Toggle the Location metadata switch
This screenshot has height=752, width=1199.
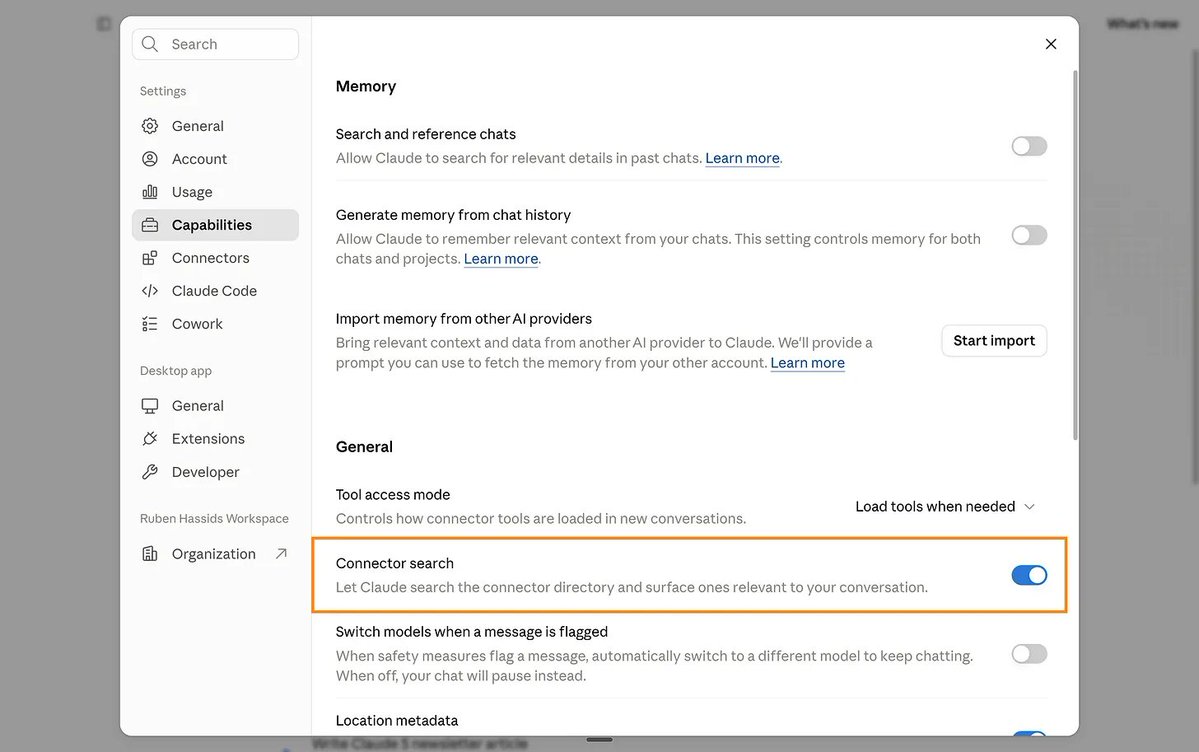point(1028,734)
